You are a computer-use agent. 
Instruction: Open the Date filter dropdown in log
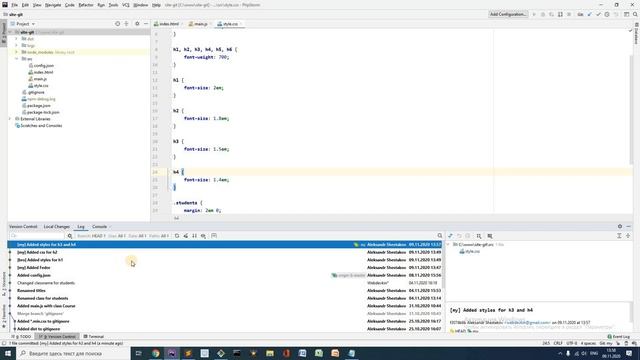(137, 236)
